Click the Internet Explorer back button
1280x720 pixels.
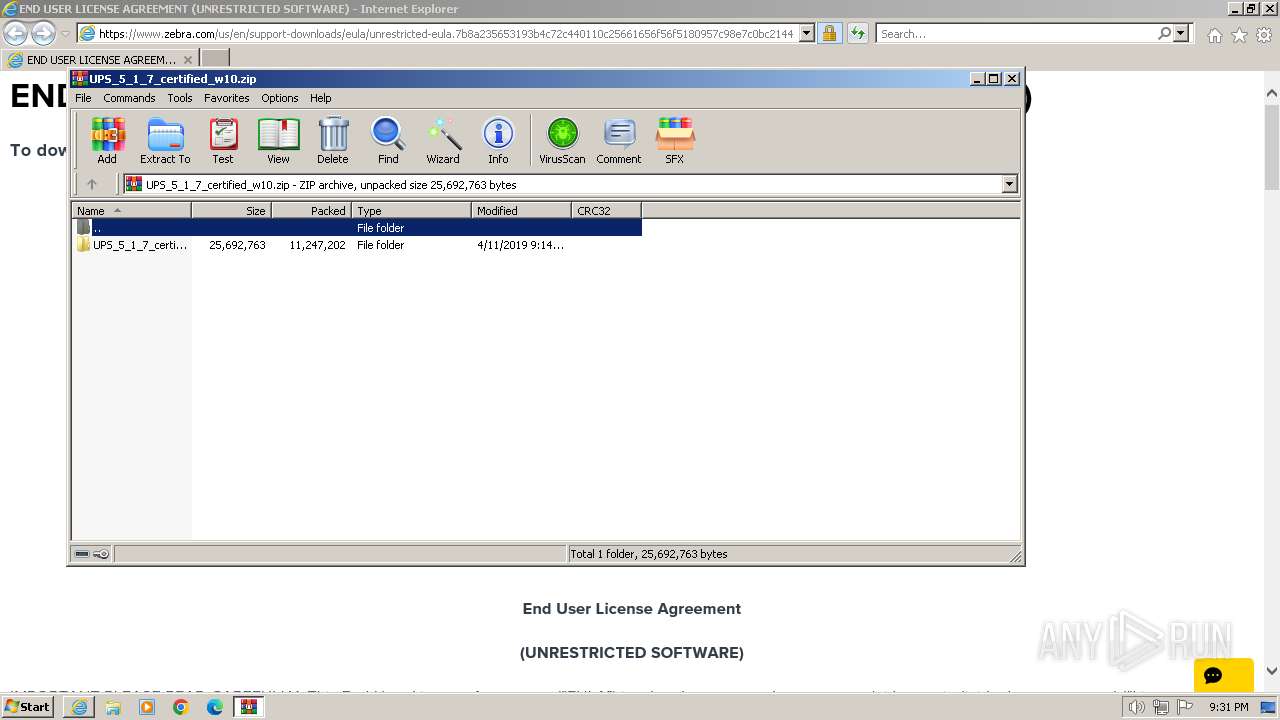pos(15,34)
